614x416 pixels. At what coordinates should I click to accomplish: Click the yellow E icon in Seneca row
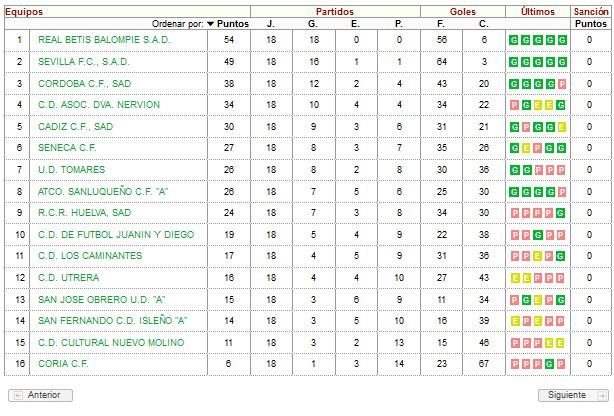(526, 148)
